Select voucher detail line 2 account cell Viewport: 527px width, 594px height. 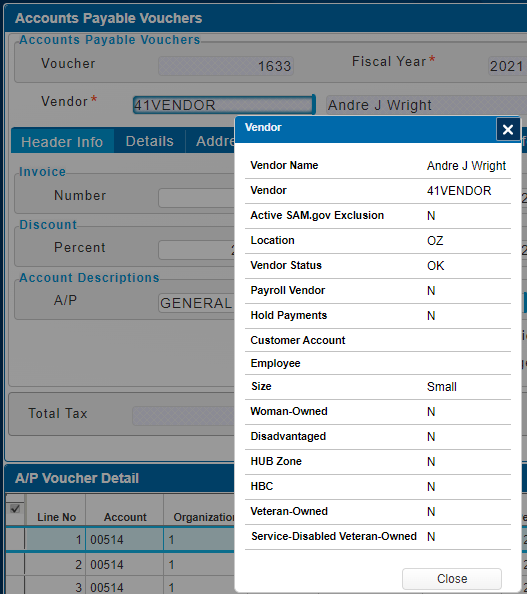(125, 564)
